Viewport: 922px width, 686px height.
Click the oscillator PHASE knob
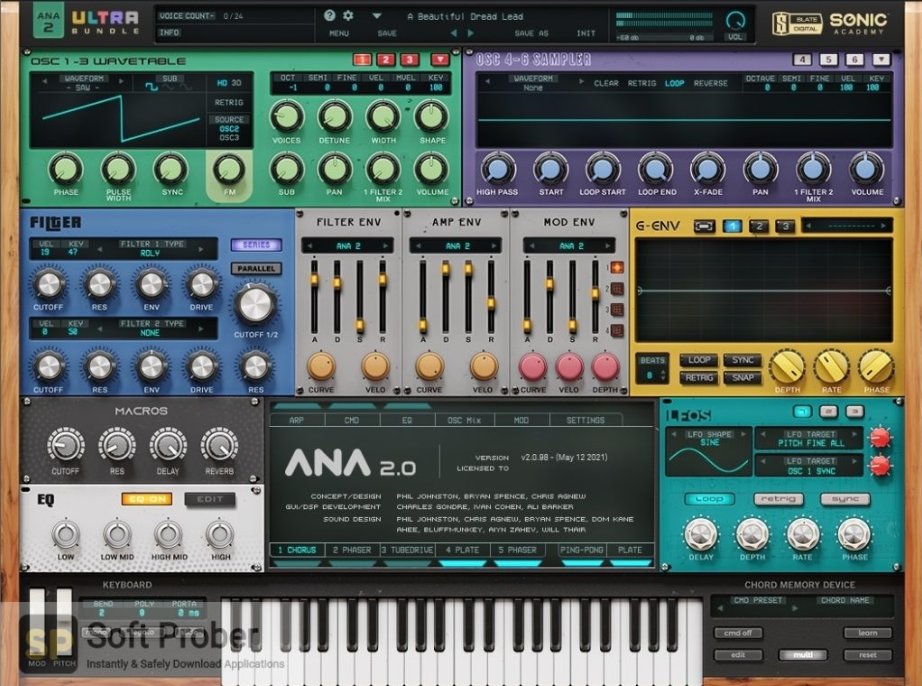tap(65, 169)
